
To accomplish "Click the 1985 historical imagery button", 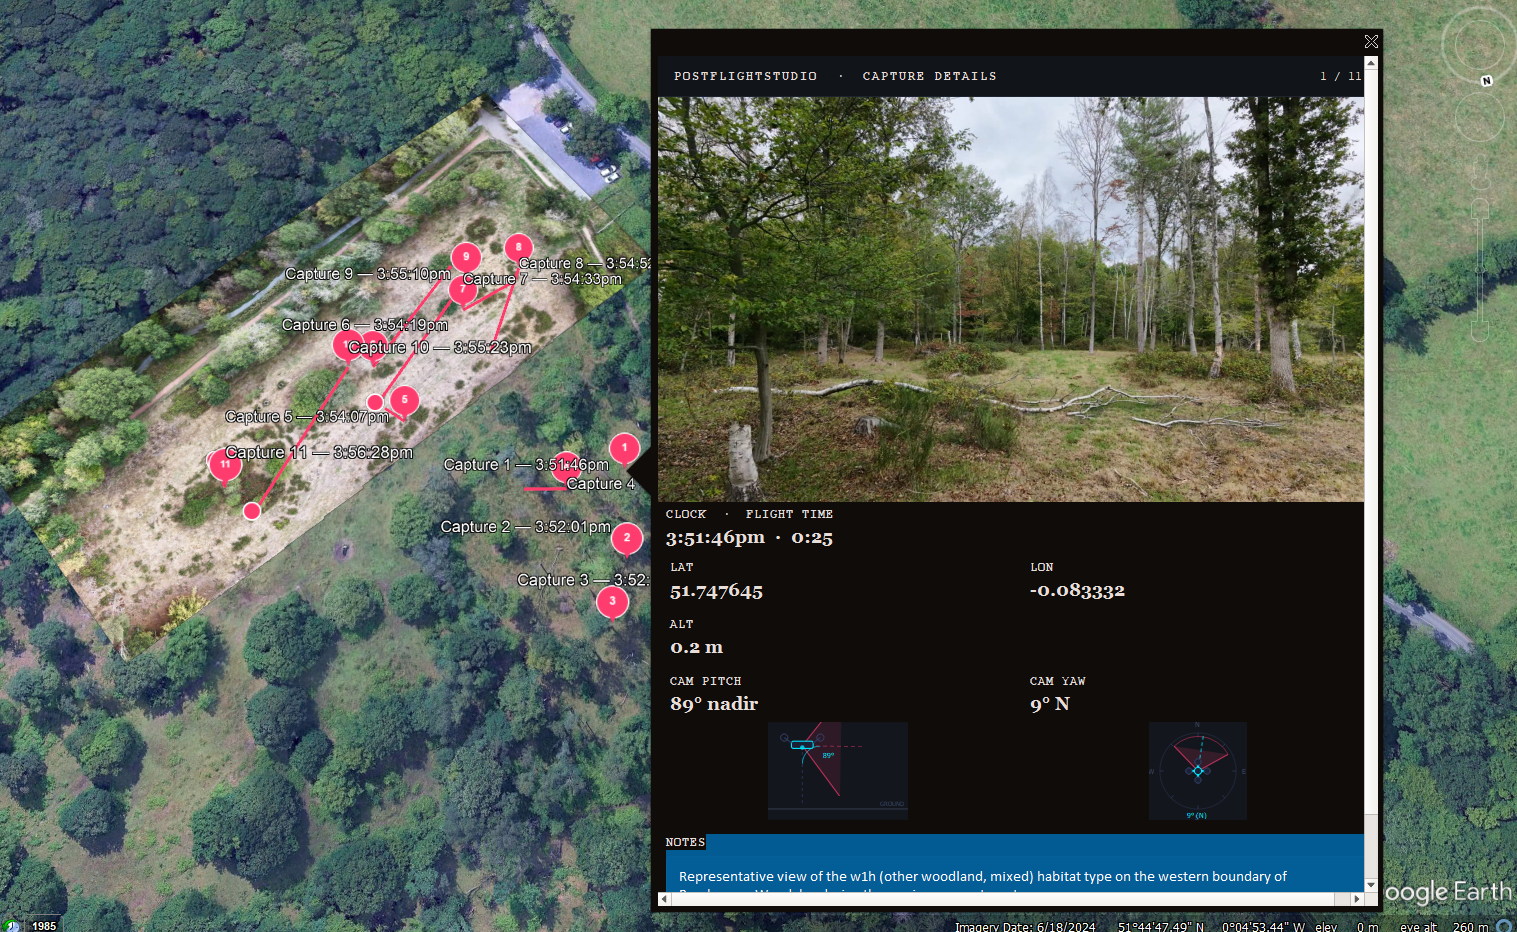I will [44, 925].
